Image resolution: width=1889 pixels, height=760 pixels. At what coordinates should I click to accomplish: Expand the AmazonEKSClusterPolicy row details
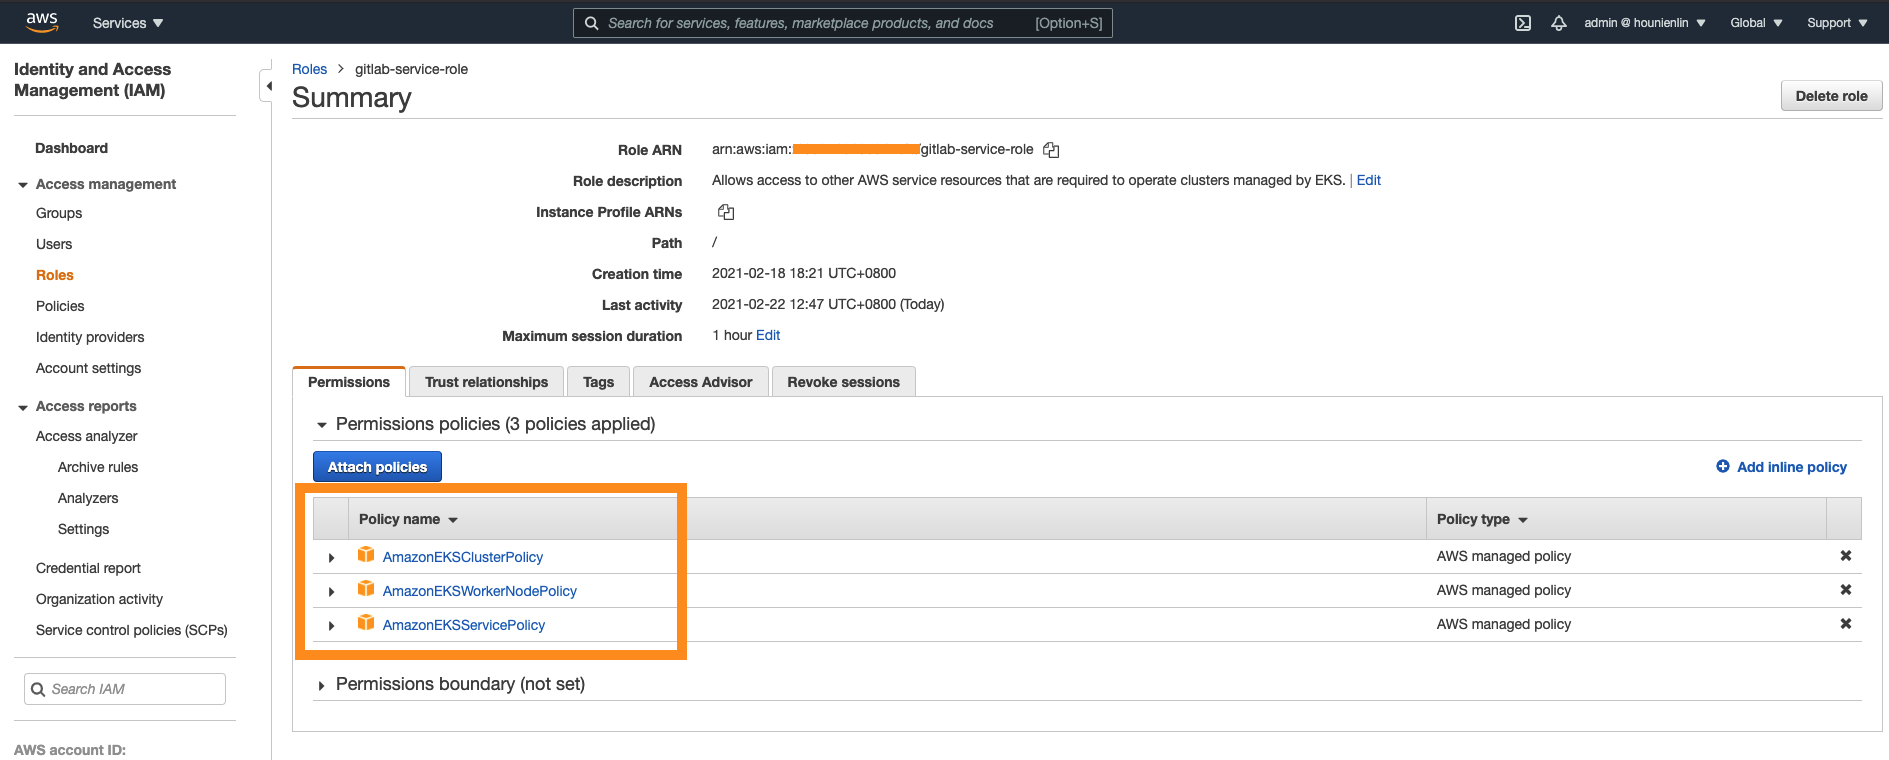coord(331,558)
